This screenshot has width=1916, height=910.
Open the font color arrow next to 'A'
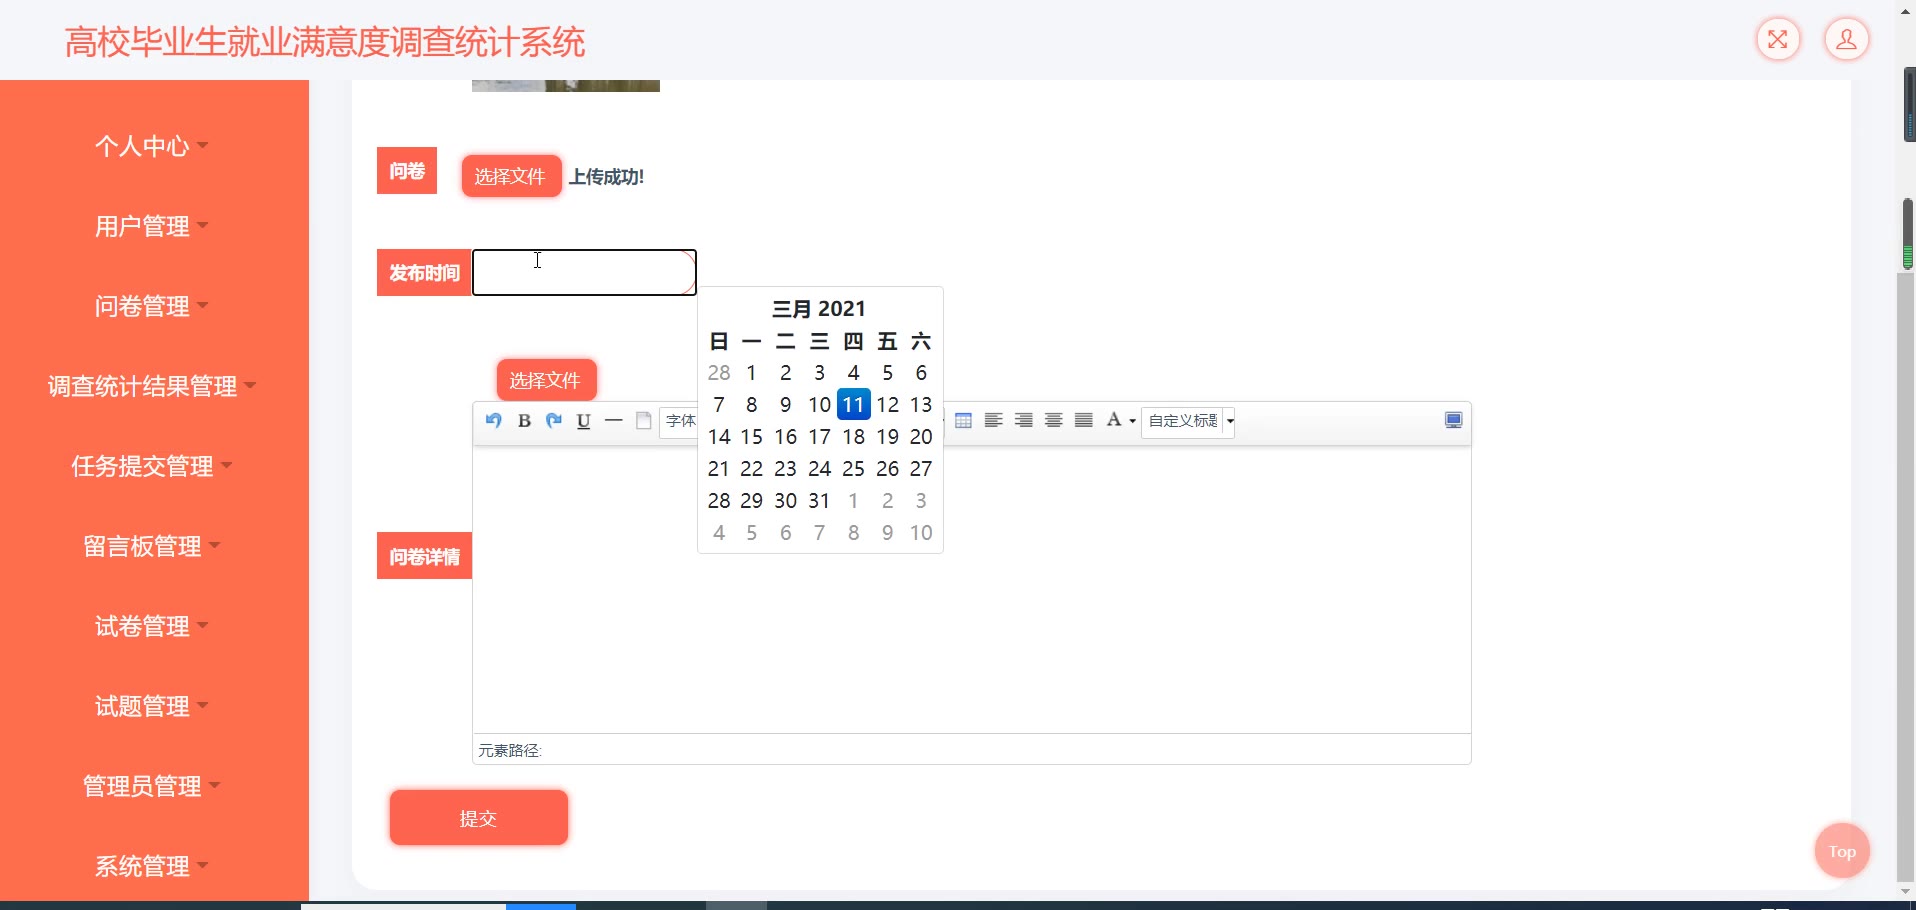1132,422
